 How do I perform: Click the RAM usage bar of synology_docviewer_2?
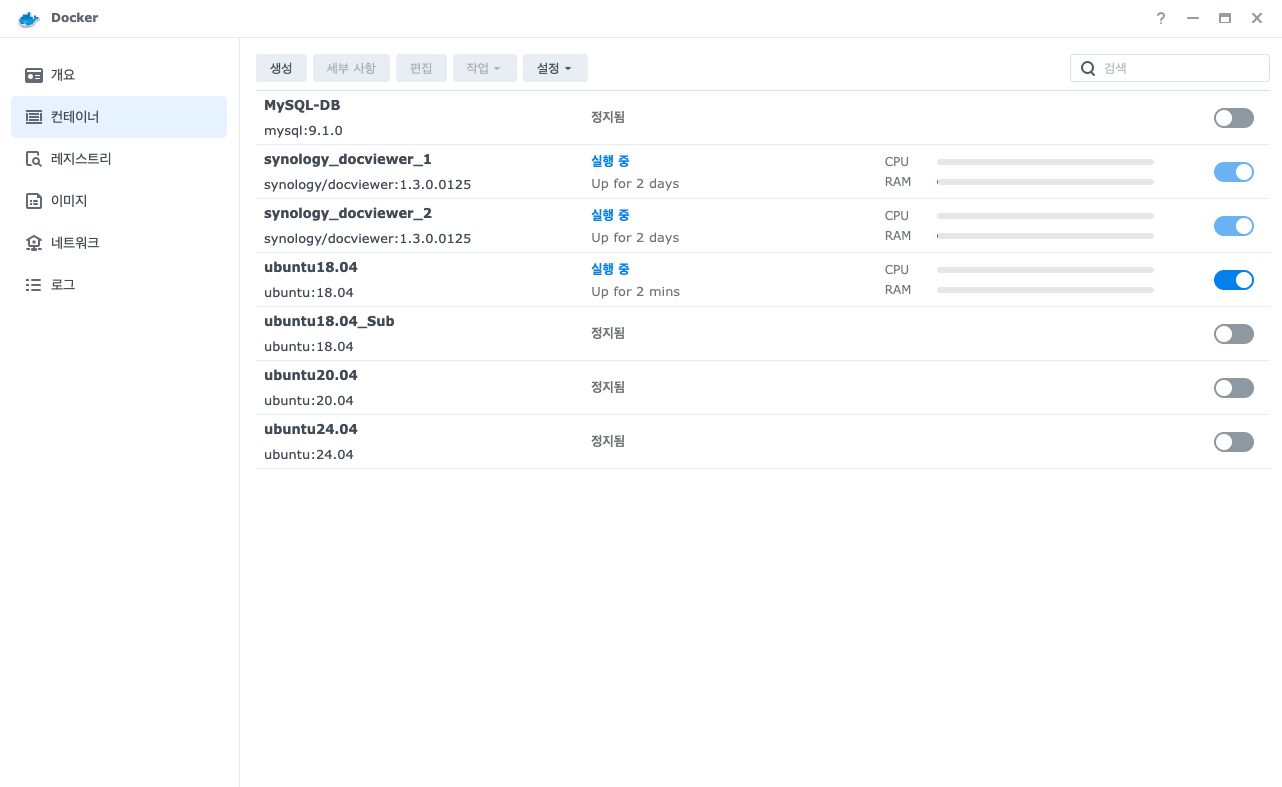pyautogui.click(x=1045, y=236)
